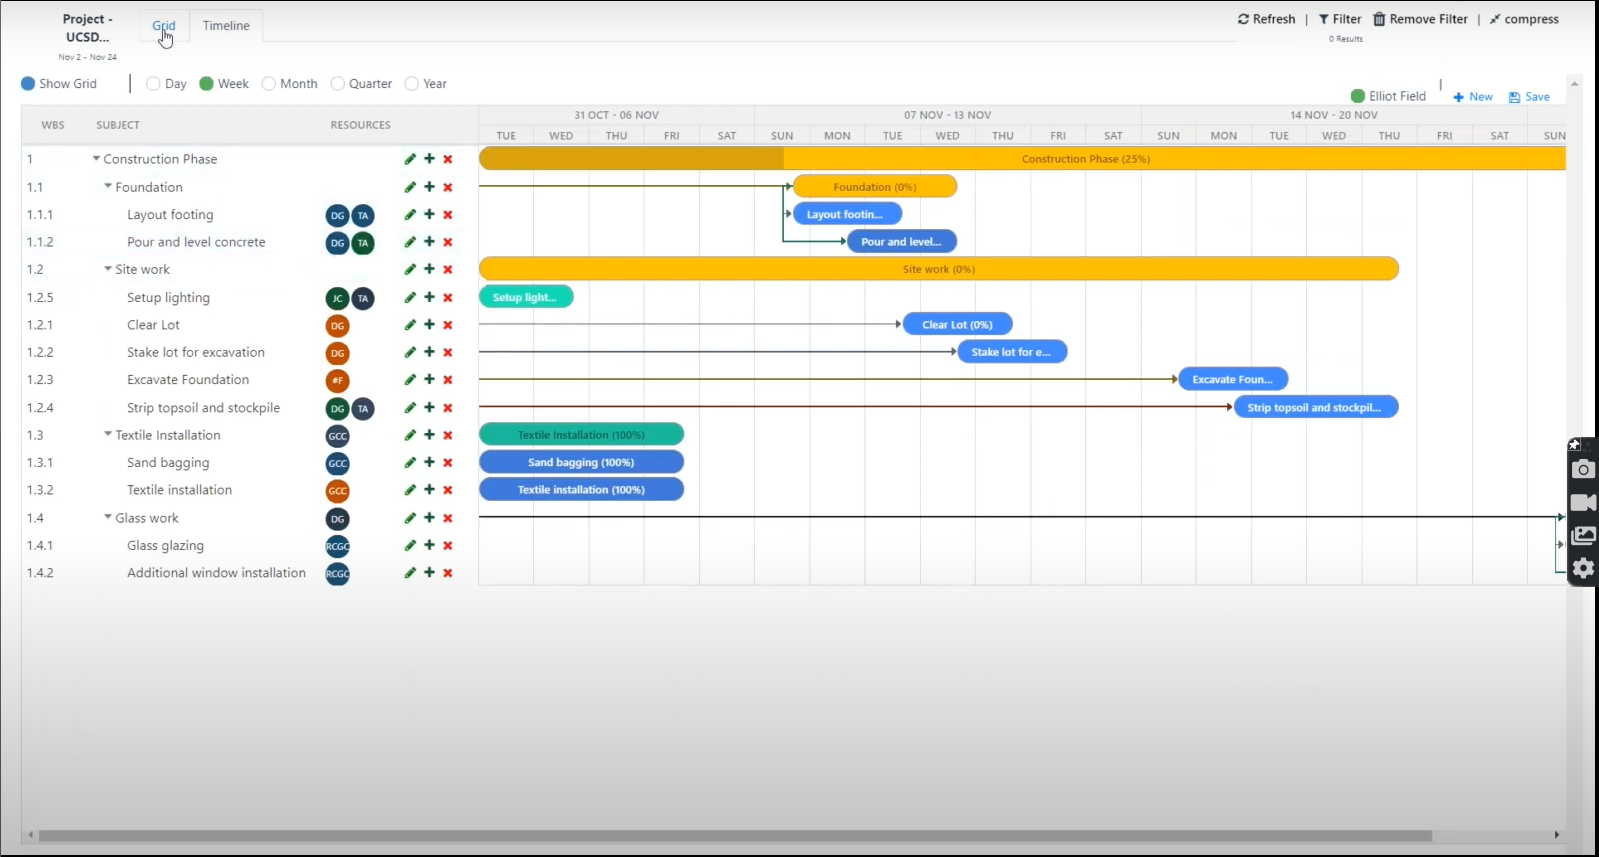This screenshot has height=857, width=1599.
Task: Add a subtask under Foundation with plus icon
Action: click(429, 187)
